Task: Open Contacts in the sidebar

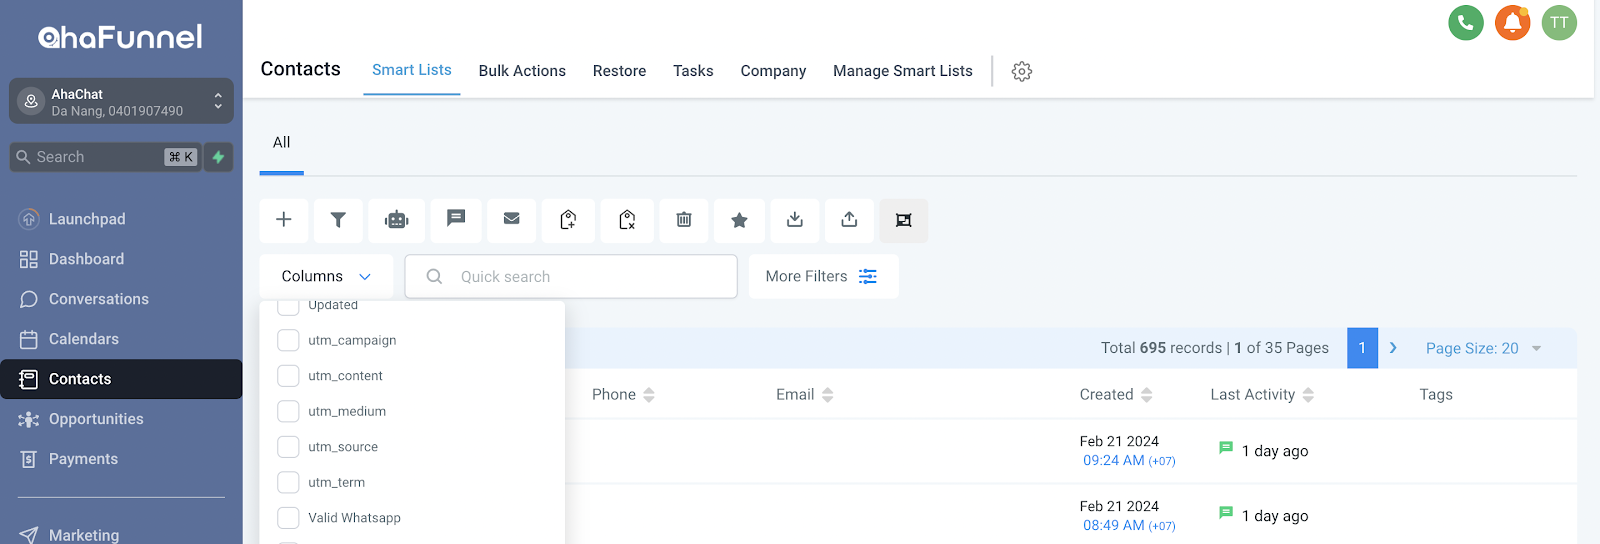Action: click(x=121, y=379)
